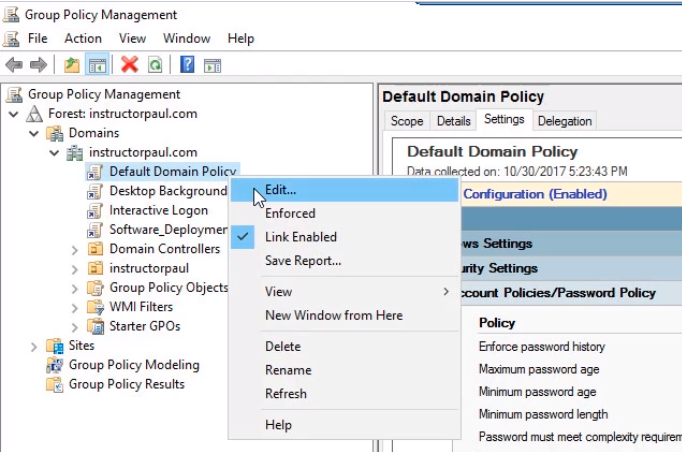This screenshot has height=452, width=682.
Task: Click the Scope tab
Action: pyautogui.click(x=407, y=121)
